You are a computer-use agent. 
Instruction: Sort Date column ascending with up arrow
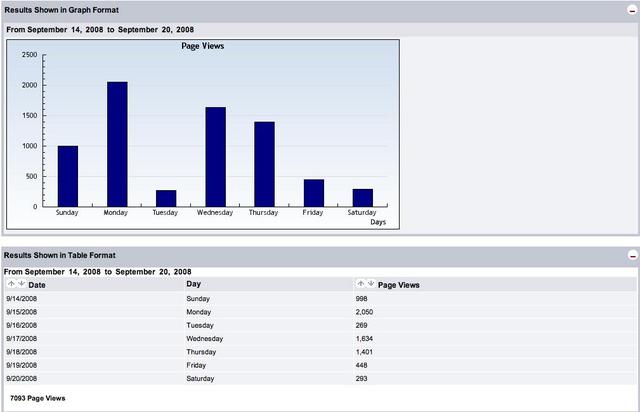pos(11,283)
